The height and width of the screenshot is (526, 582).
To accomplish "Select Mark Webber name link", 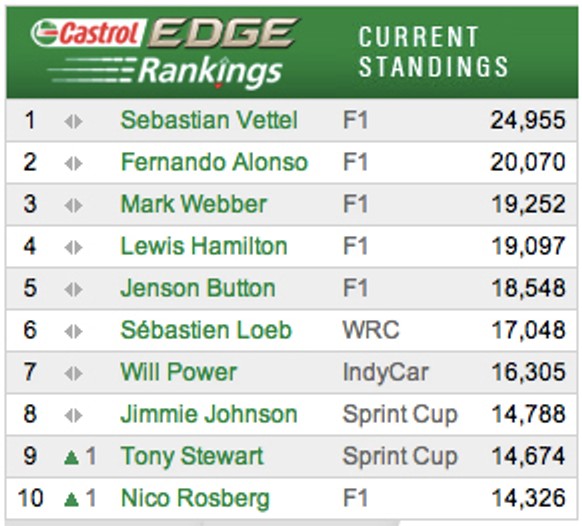I will click(194, 204).
